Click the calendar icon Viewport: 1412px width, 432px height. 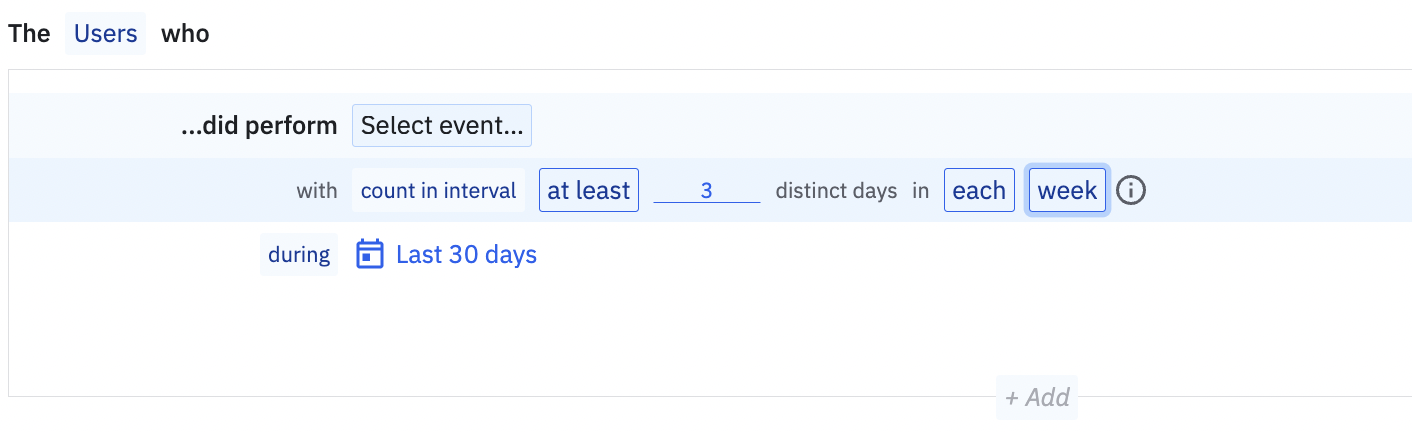pyautogui.click(x=370, y=254)
